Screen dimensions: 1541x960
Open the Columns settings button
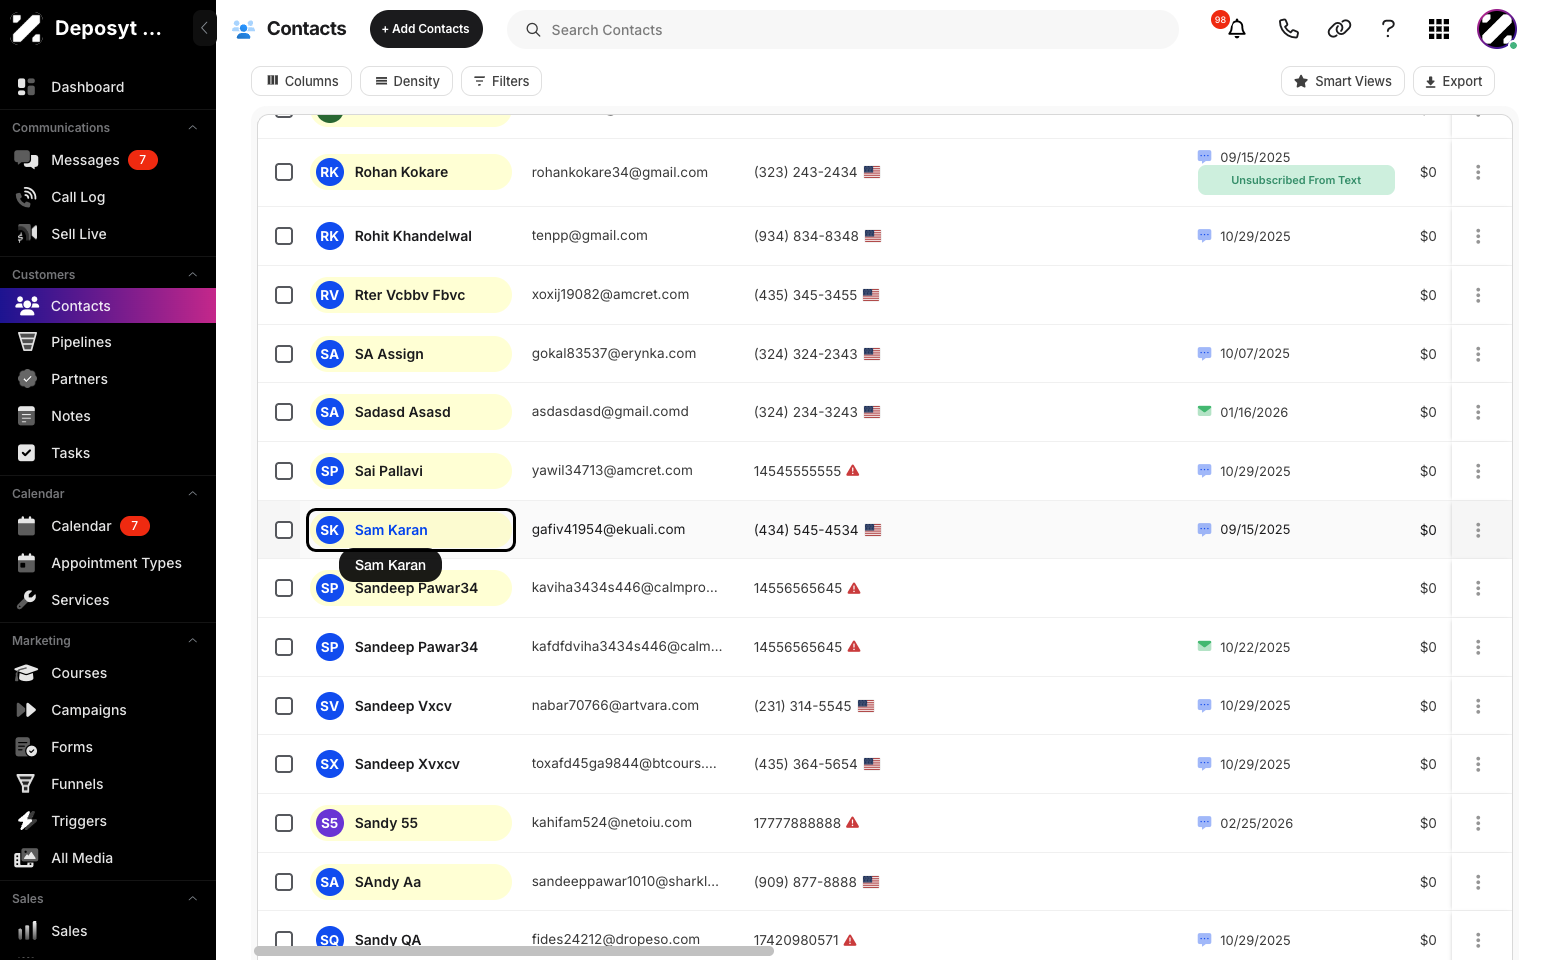click(301, 81)
